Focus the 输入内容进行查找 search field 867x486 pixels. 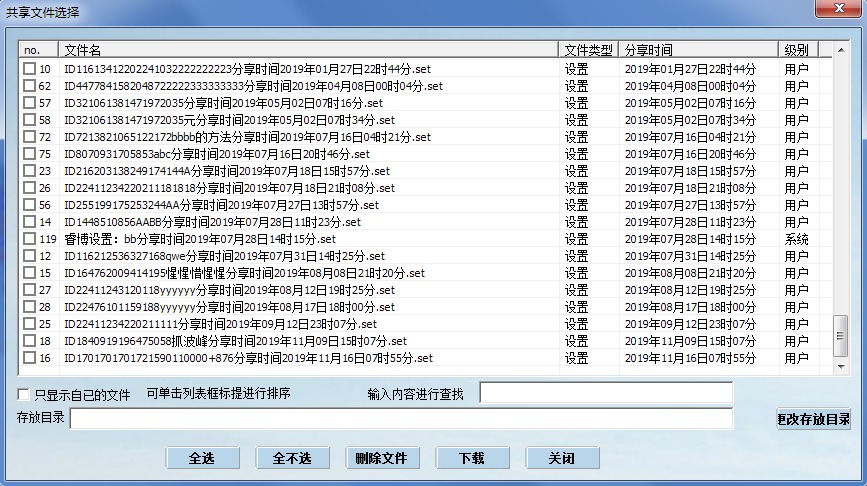pos(606,394)
